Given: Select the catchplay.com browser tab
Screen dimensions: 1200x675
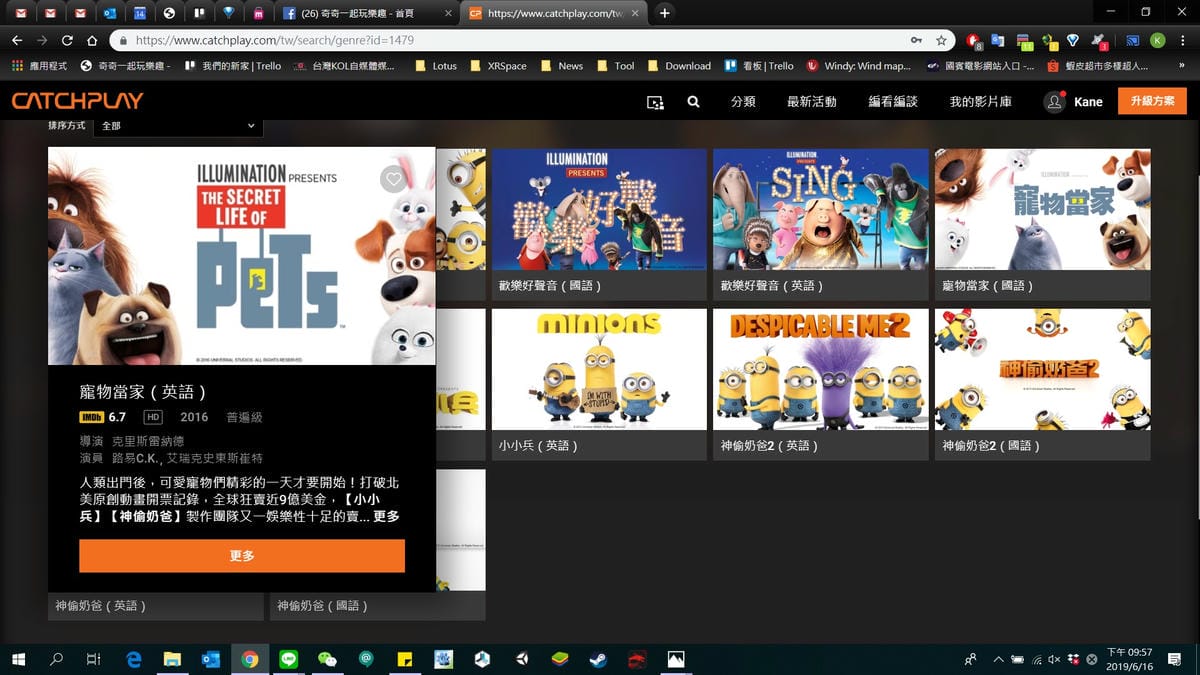Looking at the screenshot, I should pyautogui.click(x=554, y=13).
